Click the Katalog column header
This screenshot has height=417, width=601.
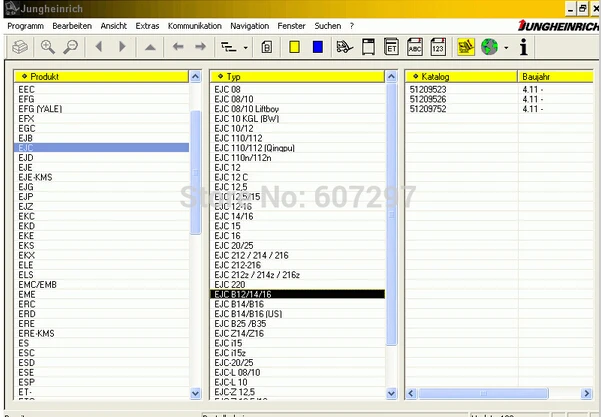[x=461, y=77]
